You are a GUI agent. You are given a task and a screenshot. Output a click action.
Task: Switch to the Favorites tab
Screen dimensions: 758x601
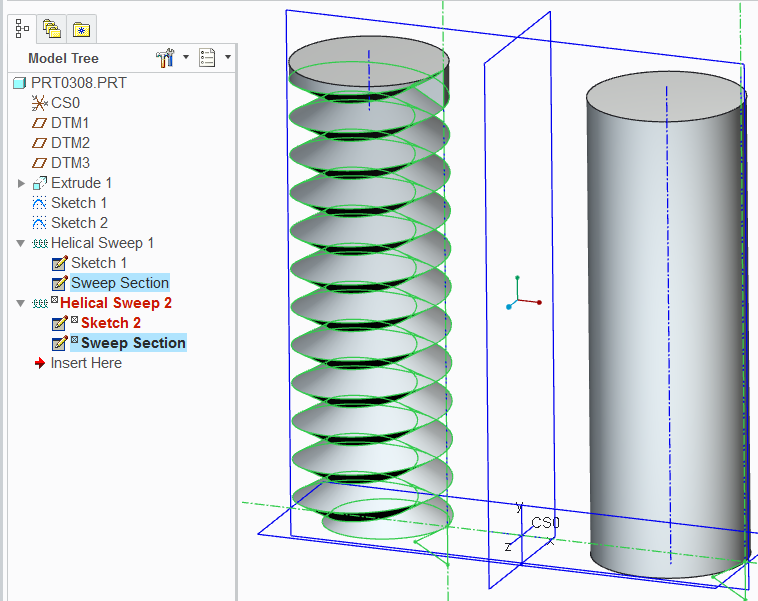tap(81, 29)
